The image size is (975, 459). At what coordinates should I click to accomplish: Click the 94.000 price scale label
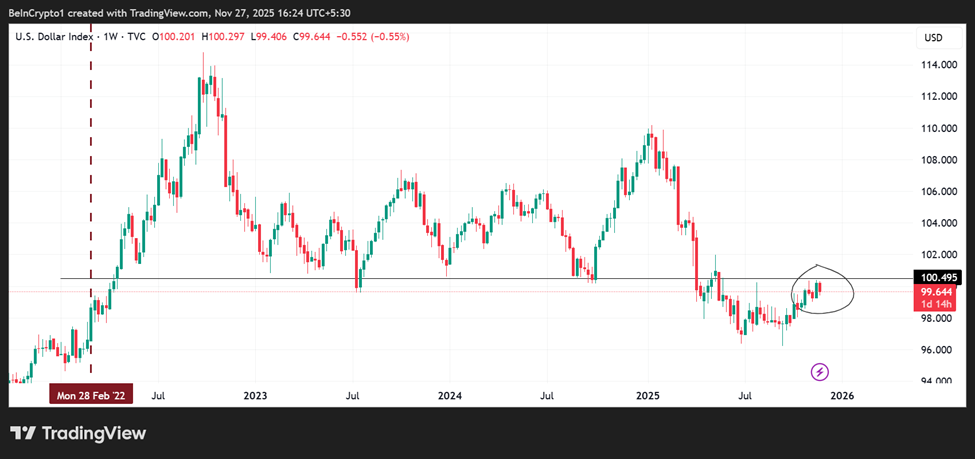pyautogui.click(x=939, y=381)
